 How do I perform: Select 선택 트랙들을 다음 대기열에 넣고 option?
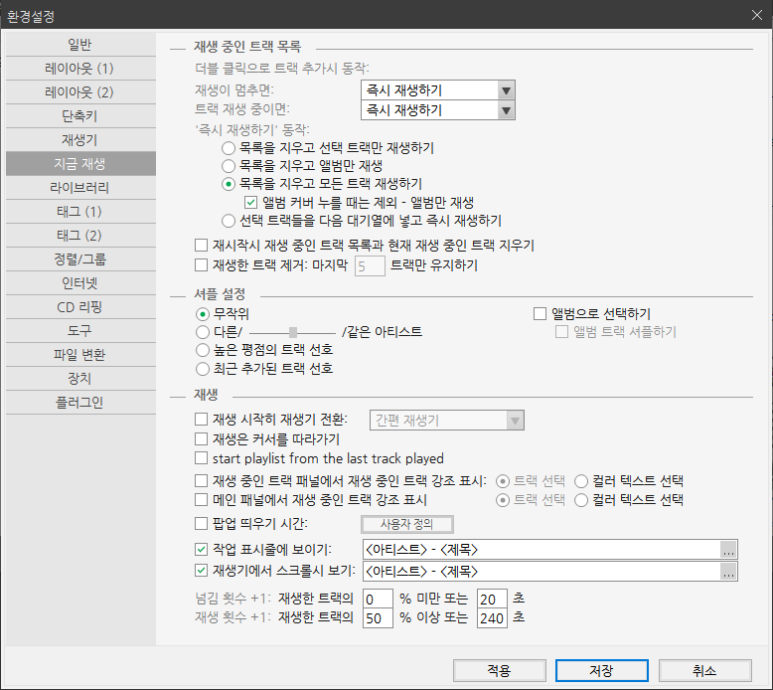pyautogui.click(x=228, y=221)
